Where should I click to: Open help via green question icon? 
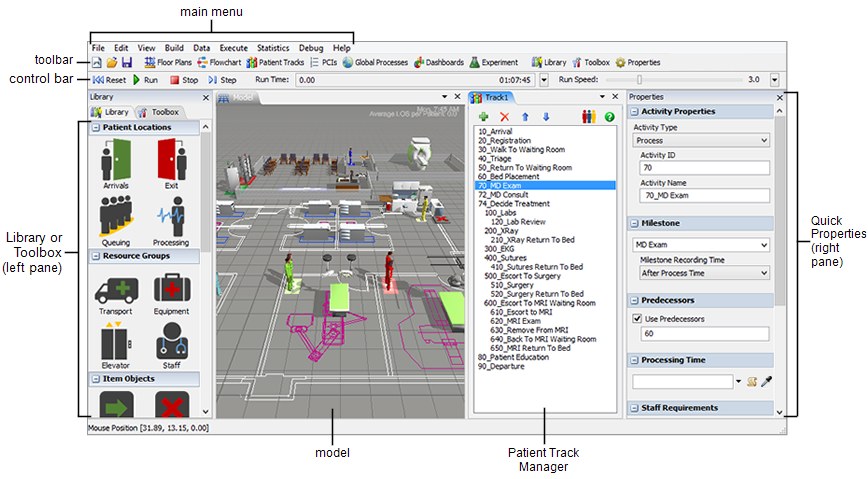point(609,117)
